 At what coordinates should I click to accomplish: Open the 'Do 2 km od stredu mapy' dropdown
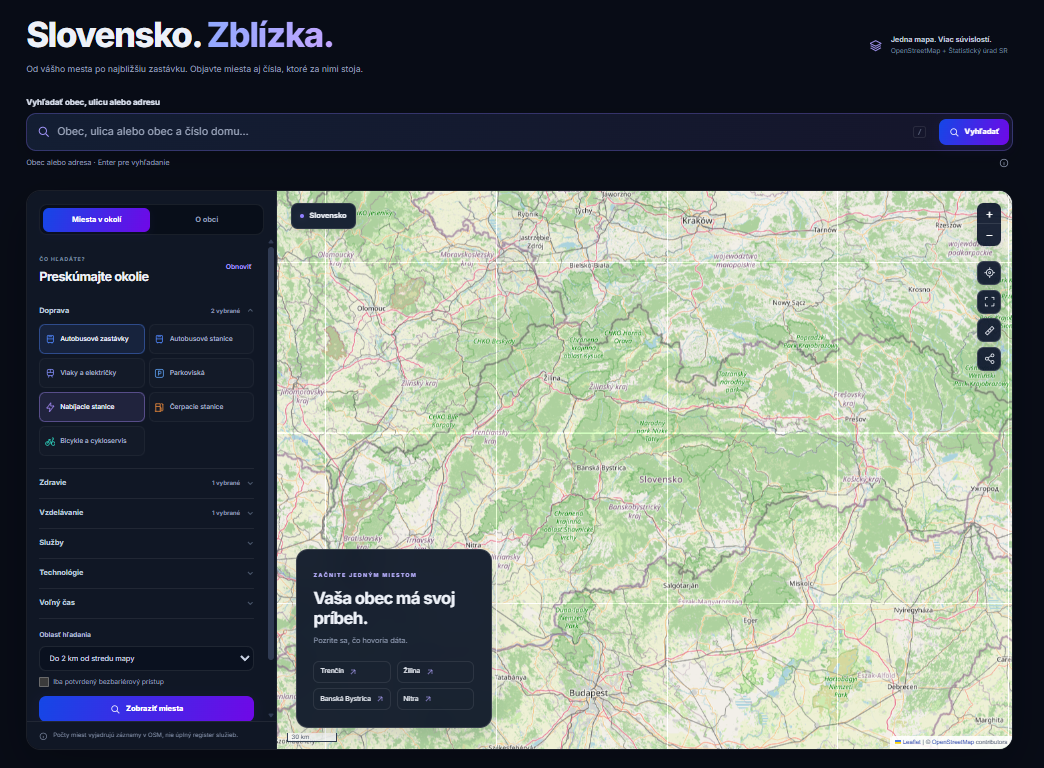(x=146, y=658)
